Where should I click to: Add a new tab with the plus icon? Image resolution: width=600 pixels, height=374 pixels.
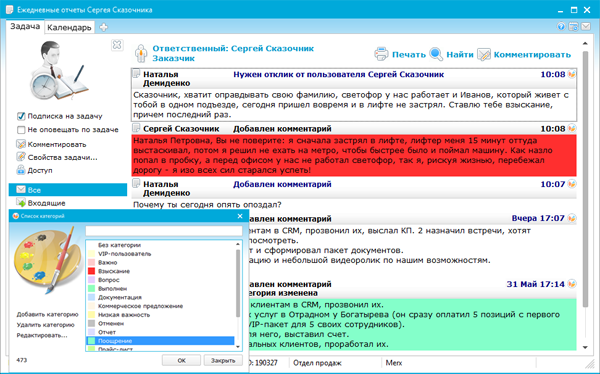coord(103,27)
